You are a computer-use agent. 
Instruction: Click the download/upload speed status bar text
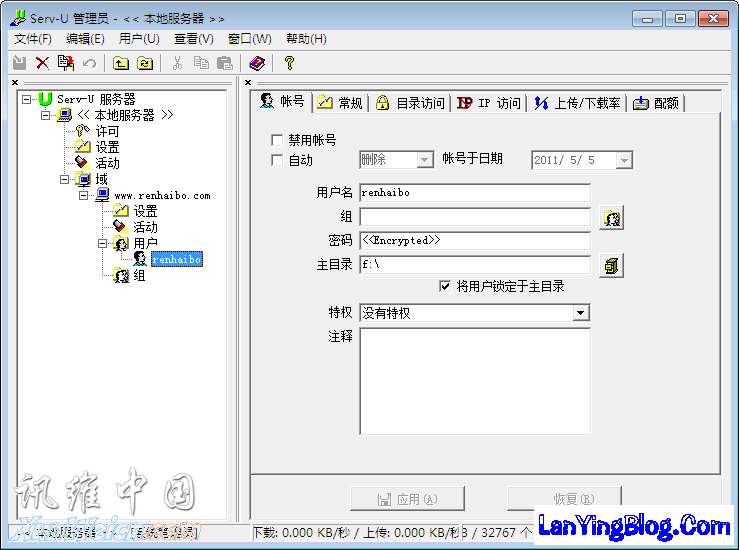click(356, 533)
